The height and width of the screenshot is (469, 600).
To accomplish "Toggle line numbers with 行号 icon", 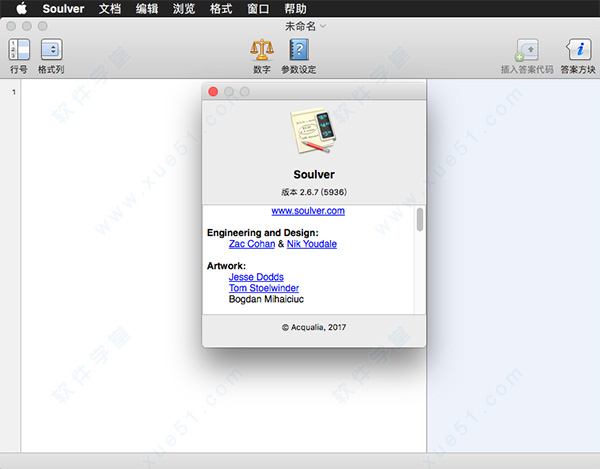I will (19, 50).
